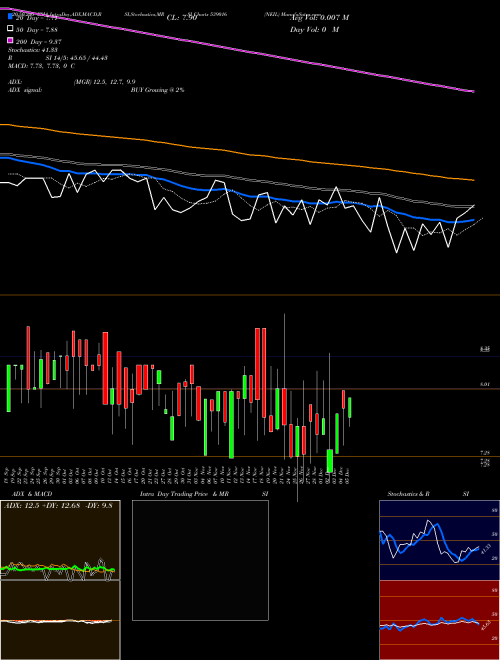The image size is (500, 660).
Task: Click the 'Stochastics: 41.33' reading
Action: pos(33,50)
